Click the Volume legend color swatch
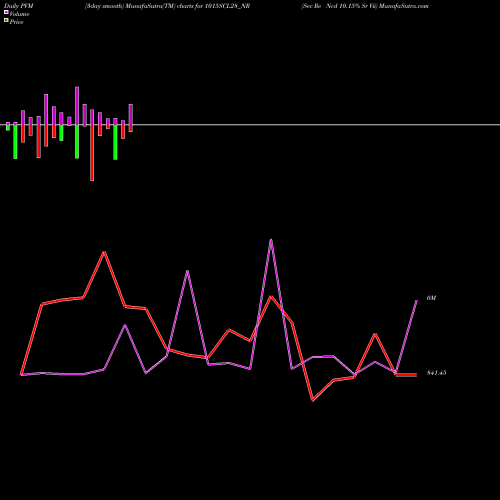The height and width of the screenshot is (500, 500). click(x=6, y=12)
